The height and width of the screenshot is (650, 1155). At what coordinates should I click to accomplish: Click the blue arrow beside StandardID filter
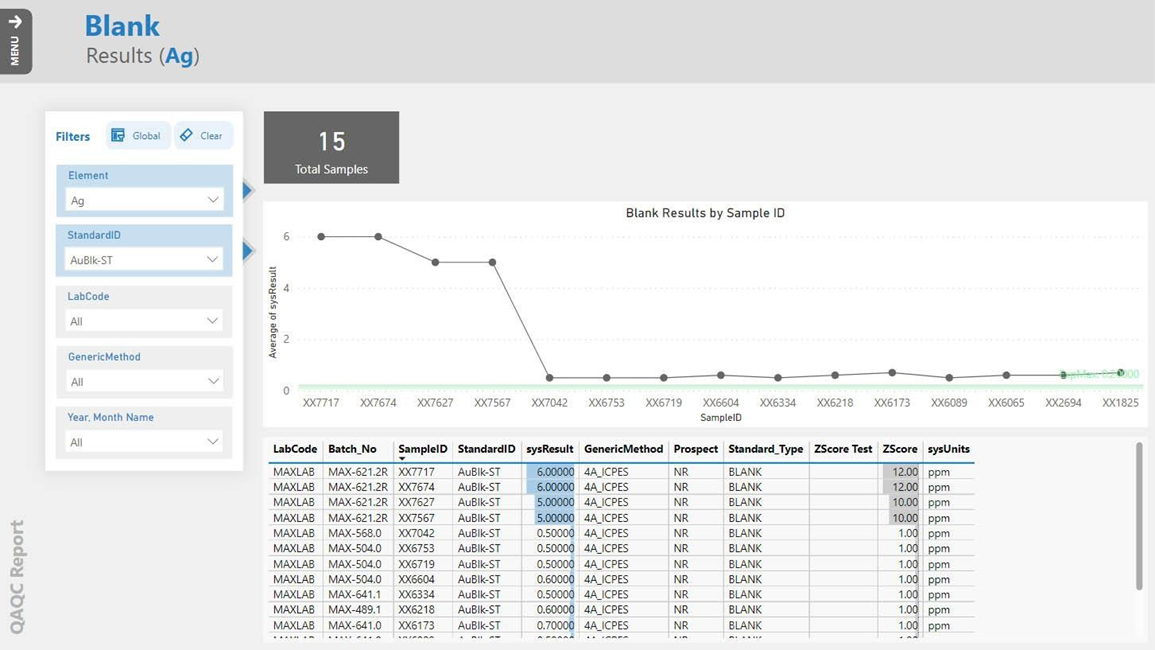[x=246, y=248]
